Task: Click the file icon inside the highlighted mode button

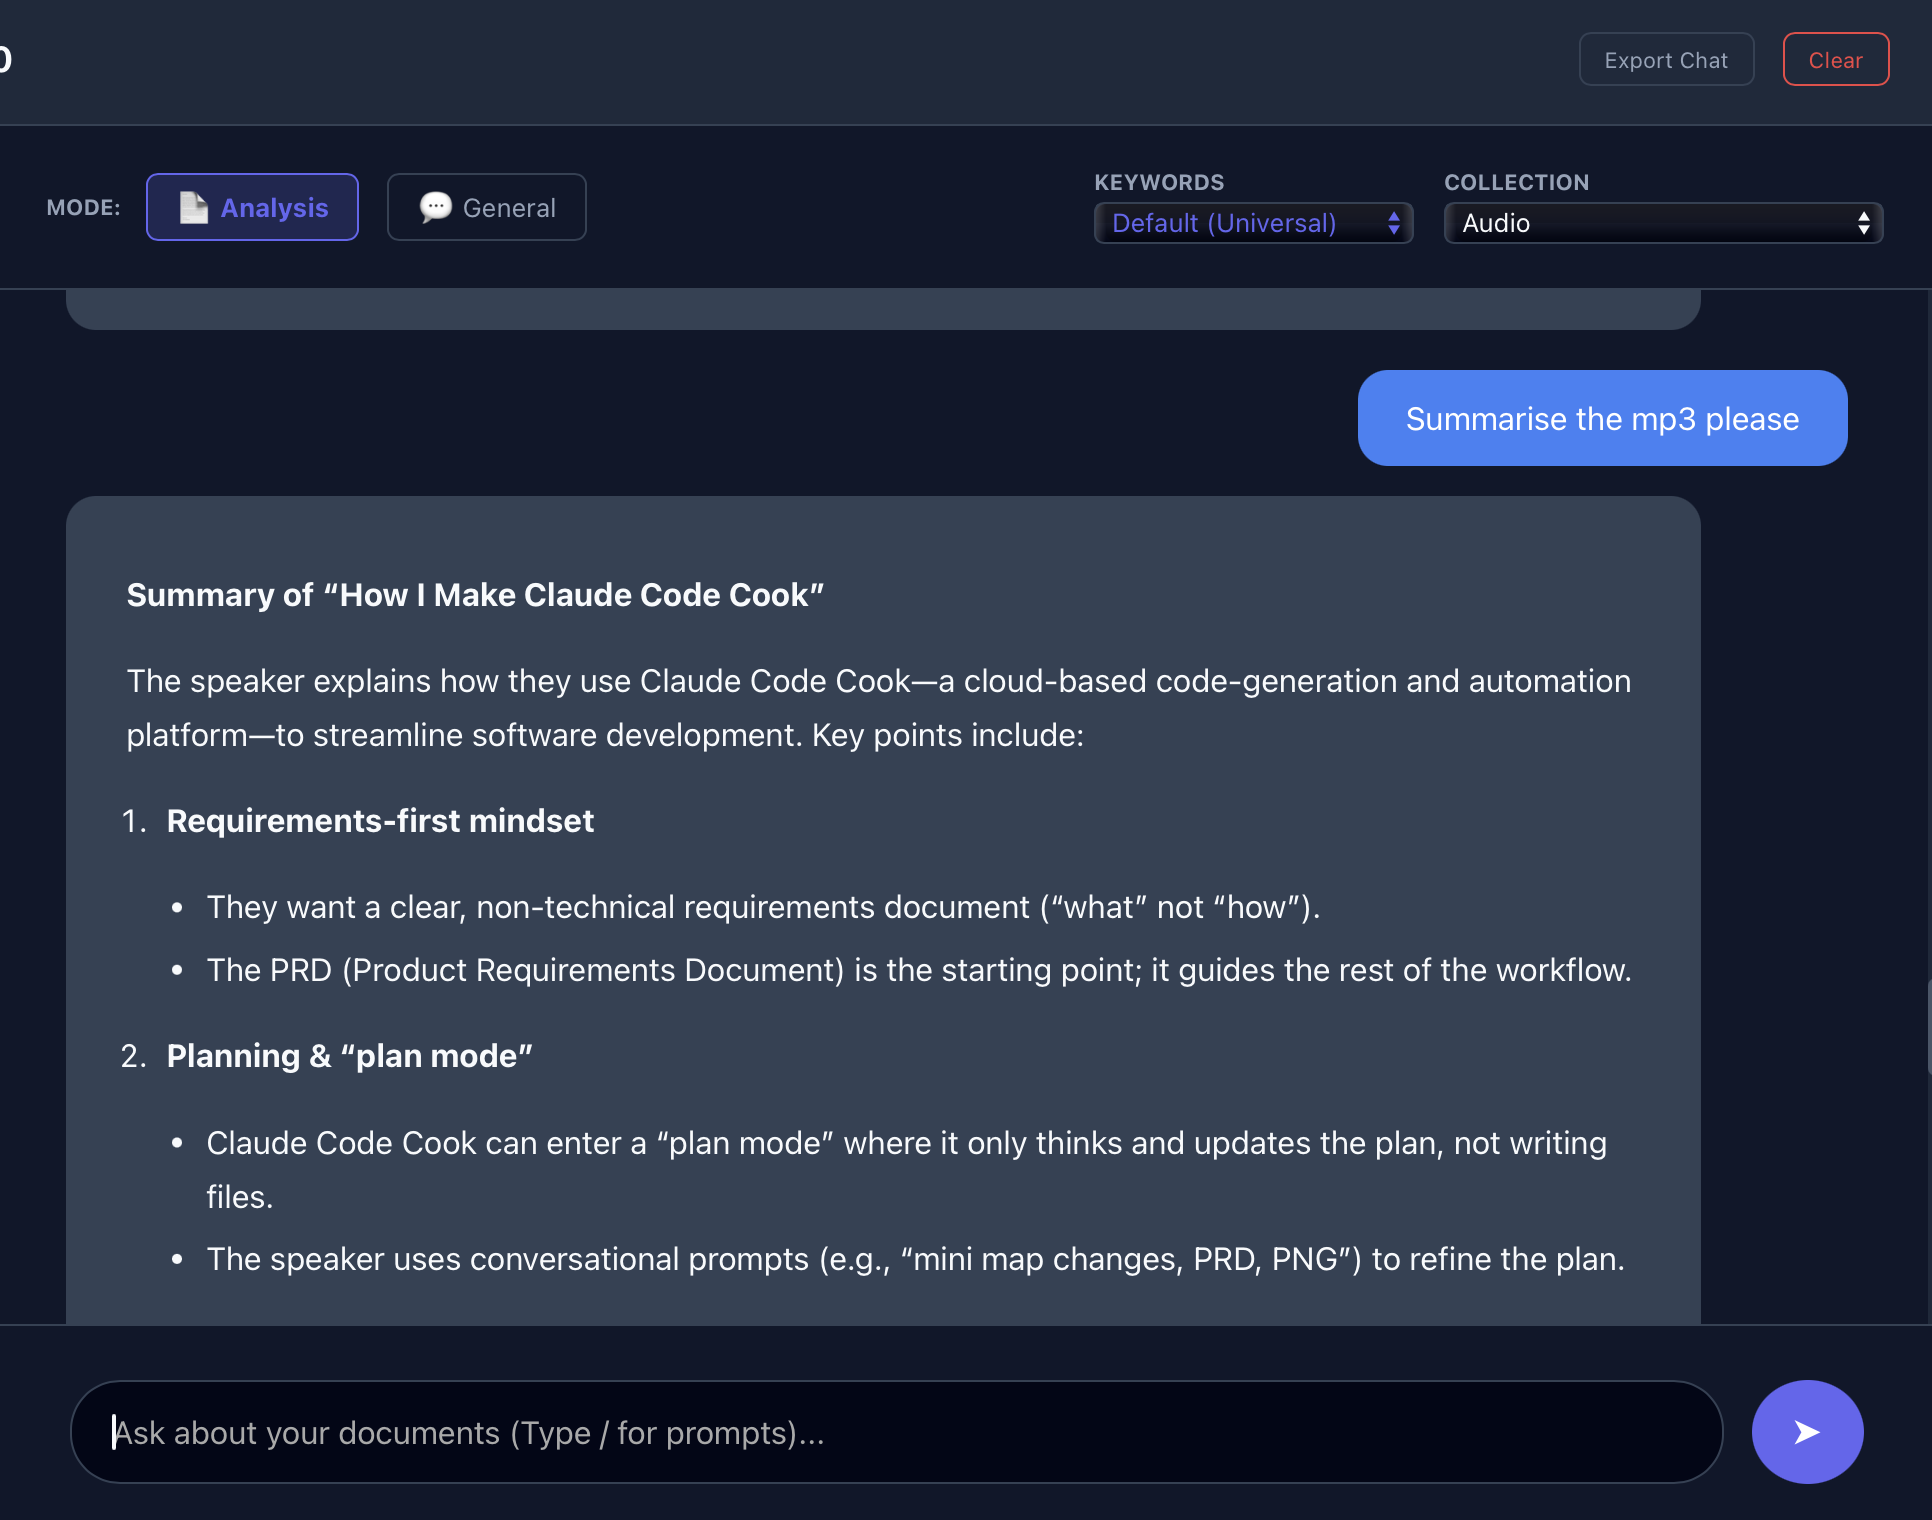Action: (x=192, y=207)
